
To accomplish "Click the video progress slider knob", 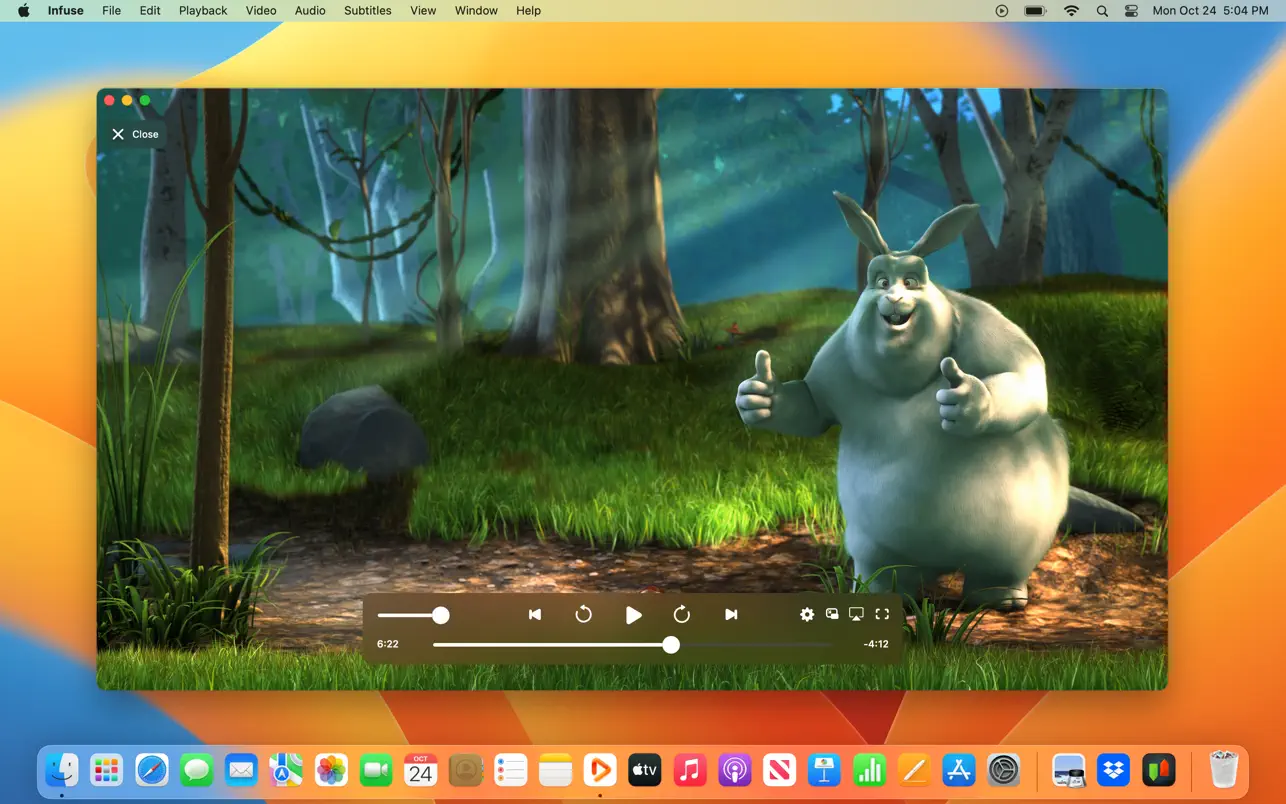I will click(671, 645).
